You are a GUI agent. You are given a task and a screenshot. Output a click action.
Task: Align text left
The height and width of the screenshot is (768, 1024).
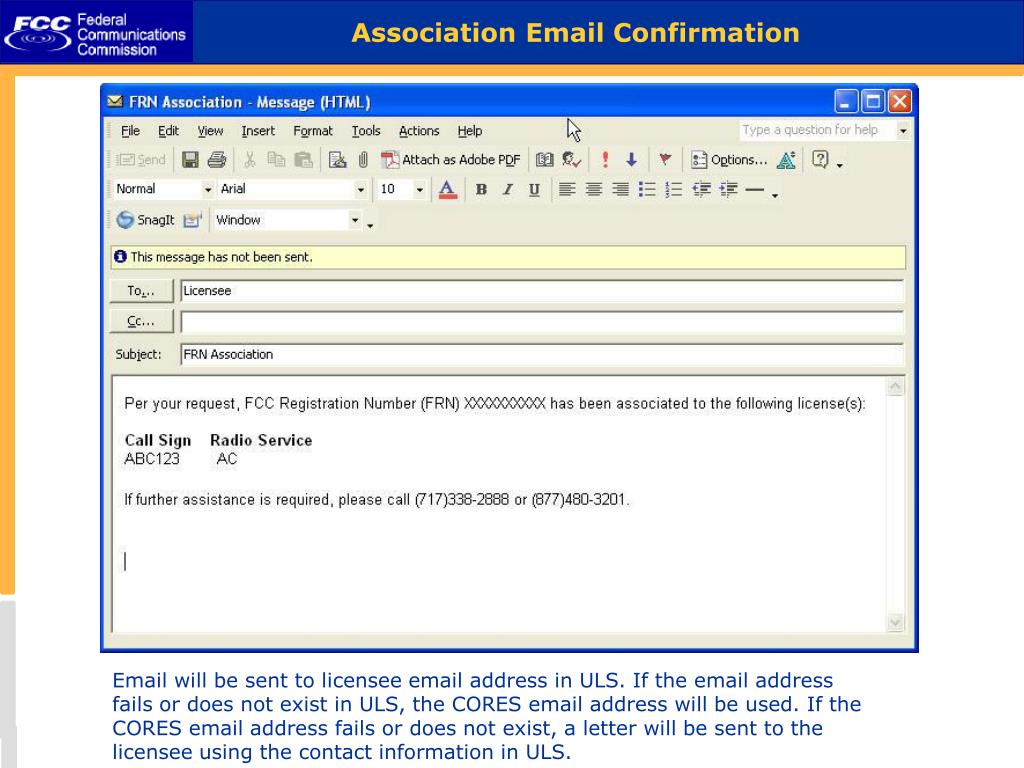pyautogui.click(x=567, y=189)
